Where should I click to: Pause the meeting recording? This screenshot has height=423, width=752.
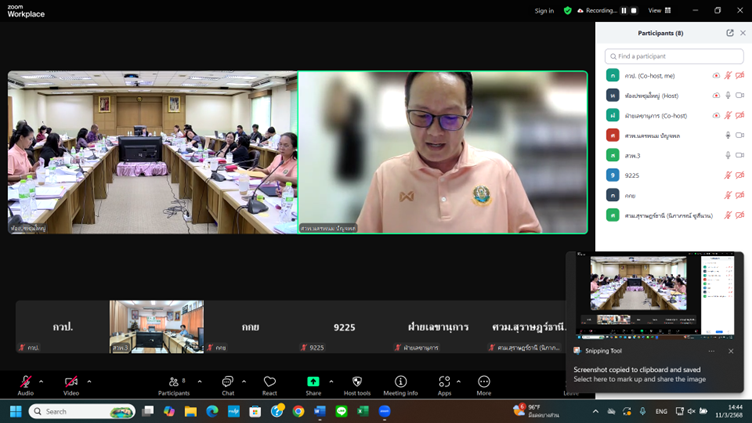(624, 11)
